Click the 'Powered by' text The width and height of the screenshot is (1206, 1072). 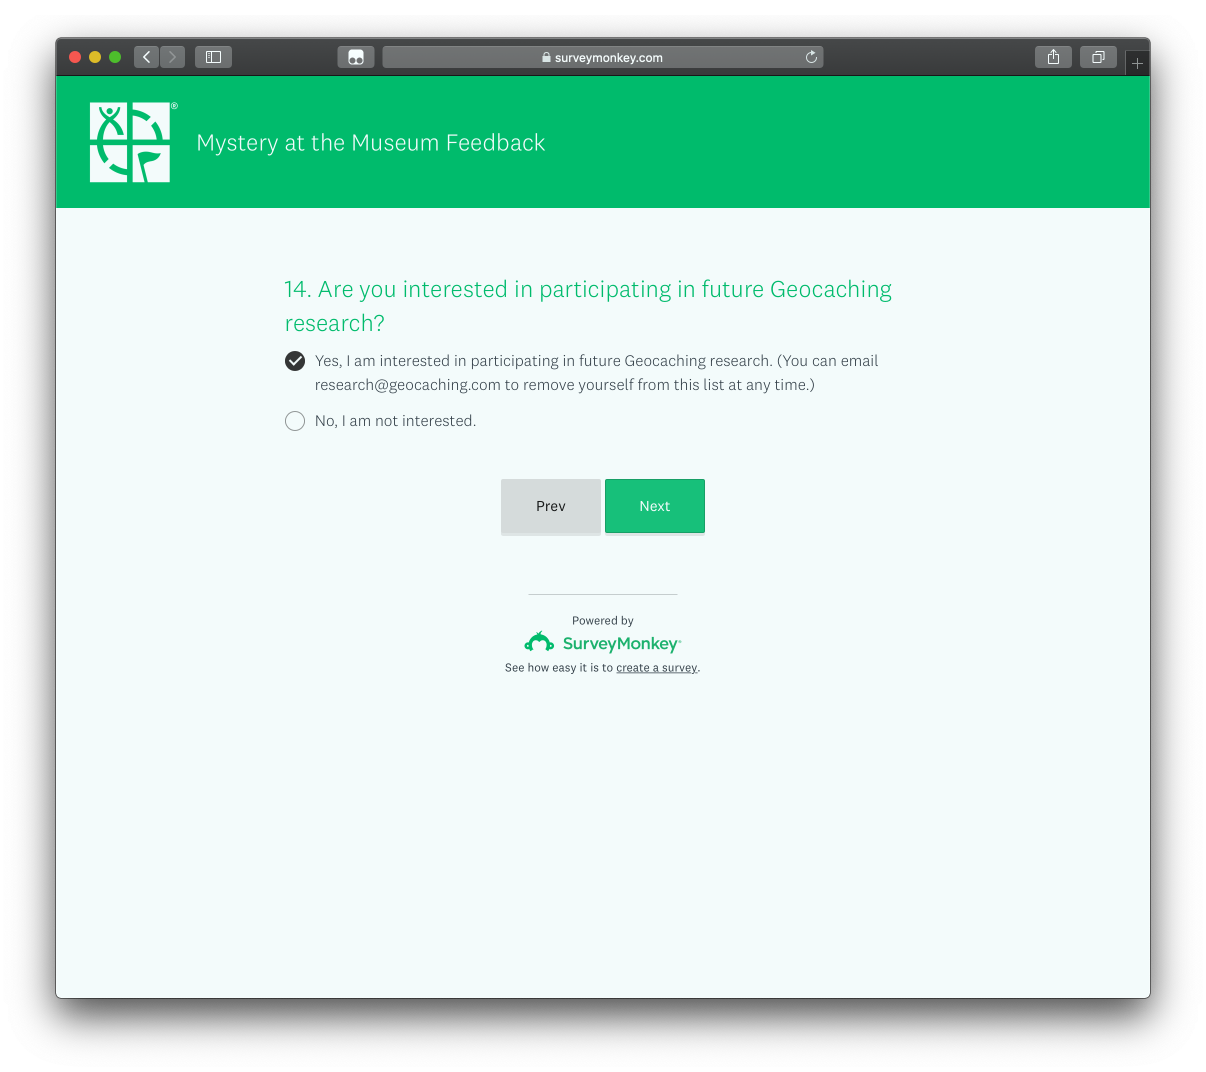click(603, 621)
